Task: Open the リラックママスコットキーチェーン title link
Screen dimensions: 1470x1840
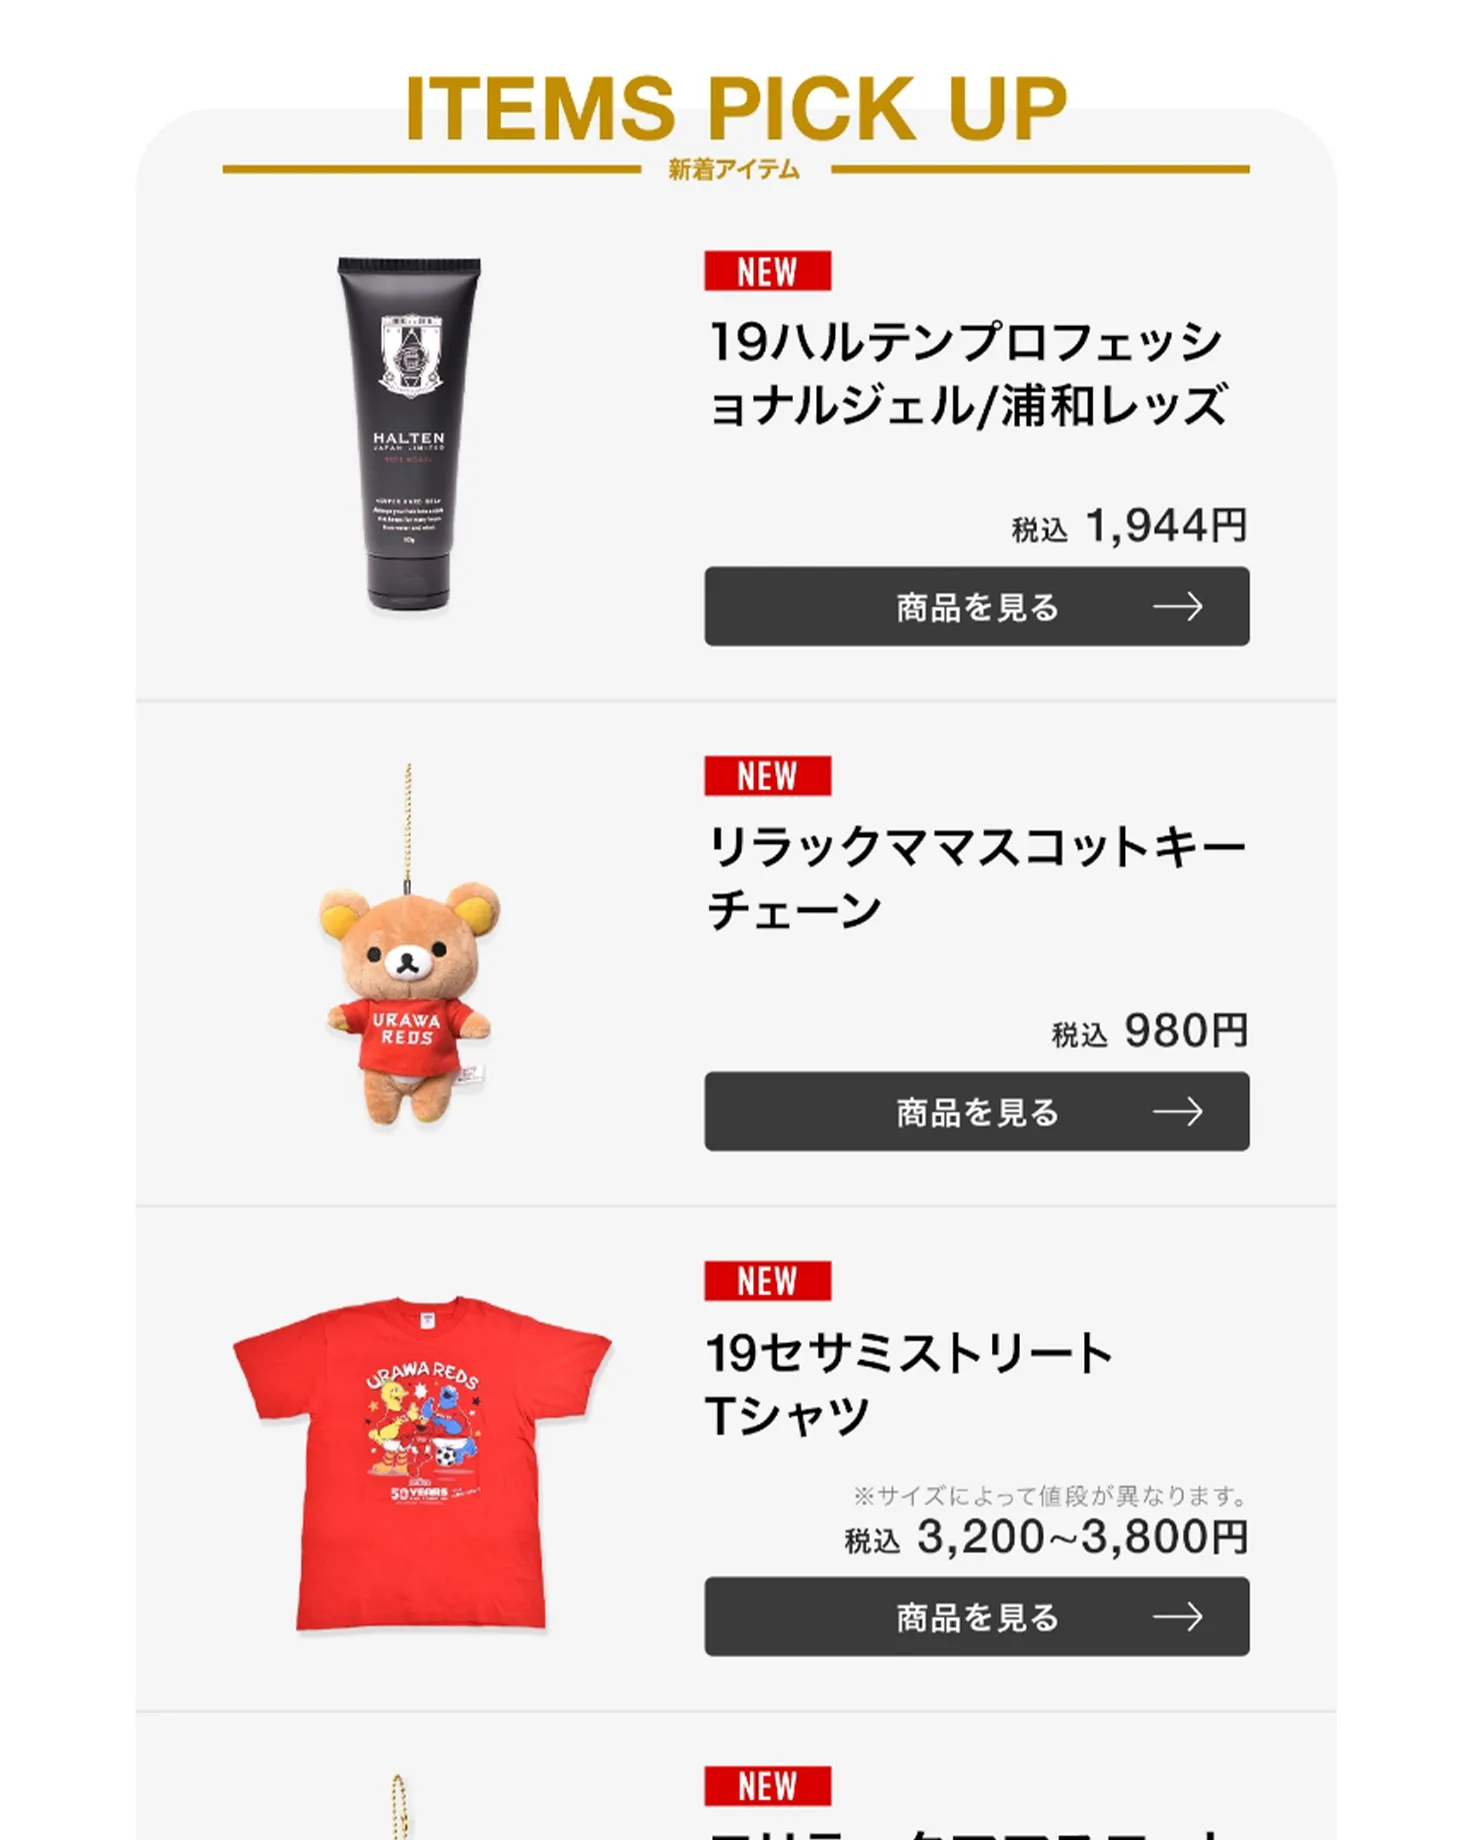Action: pos(977,879)
